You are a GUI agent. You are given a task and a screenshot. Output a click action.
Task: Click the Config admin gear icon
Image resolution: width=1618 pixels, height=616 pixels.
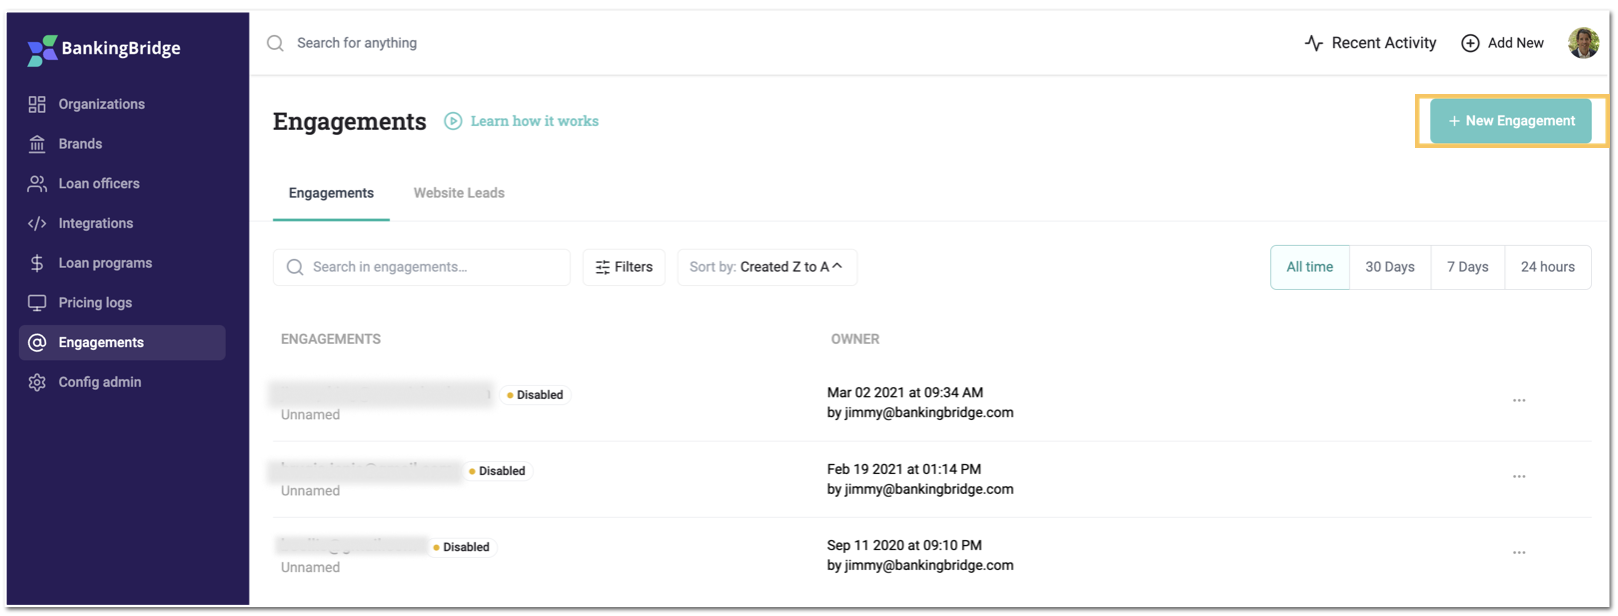(37, 382)
